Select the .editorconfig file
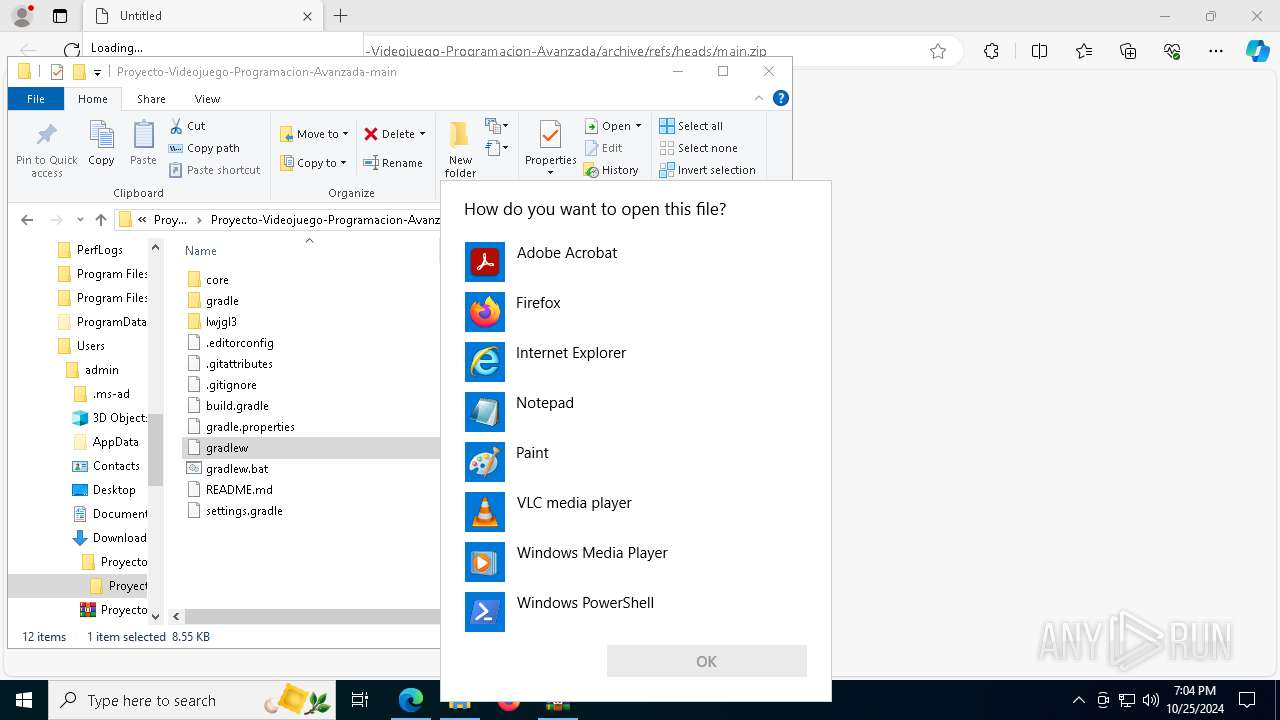 239,343
